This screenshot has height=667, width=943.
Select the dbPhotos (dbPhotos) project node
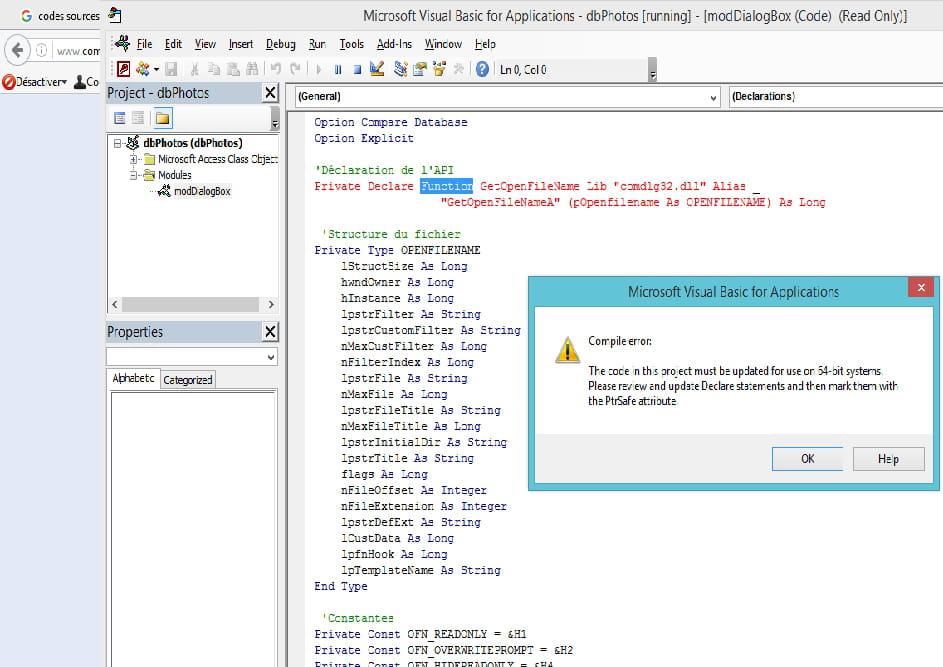coord(193,143)
